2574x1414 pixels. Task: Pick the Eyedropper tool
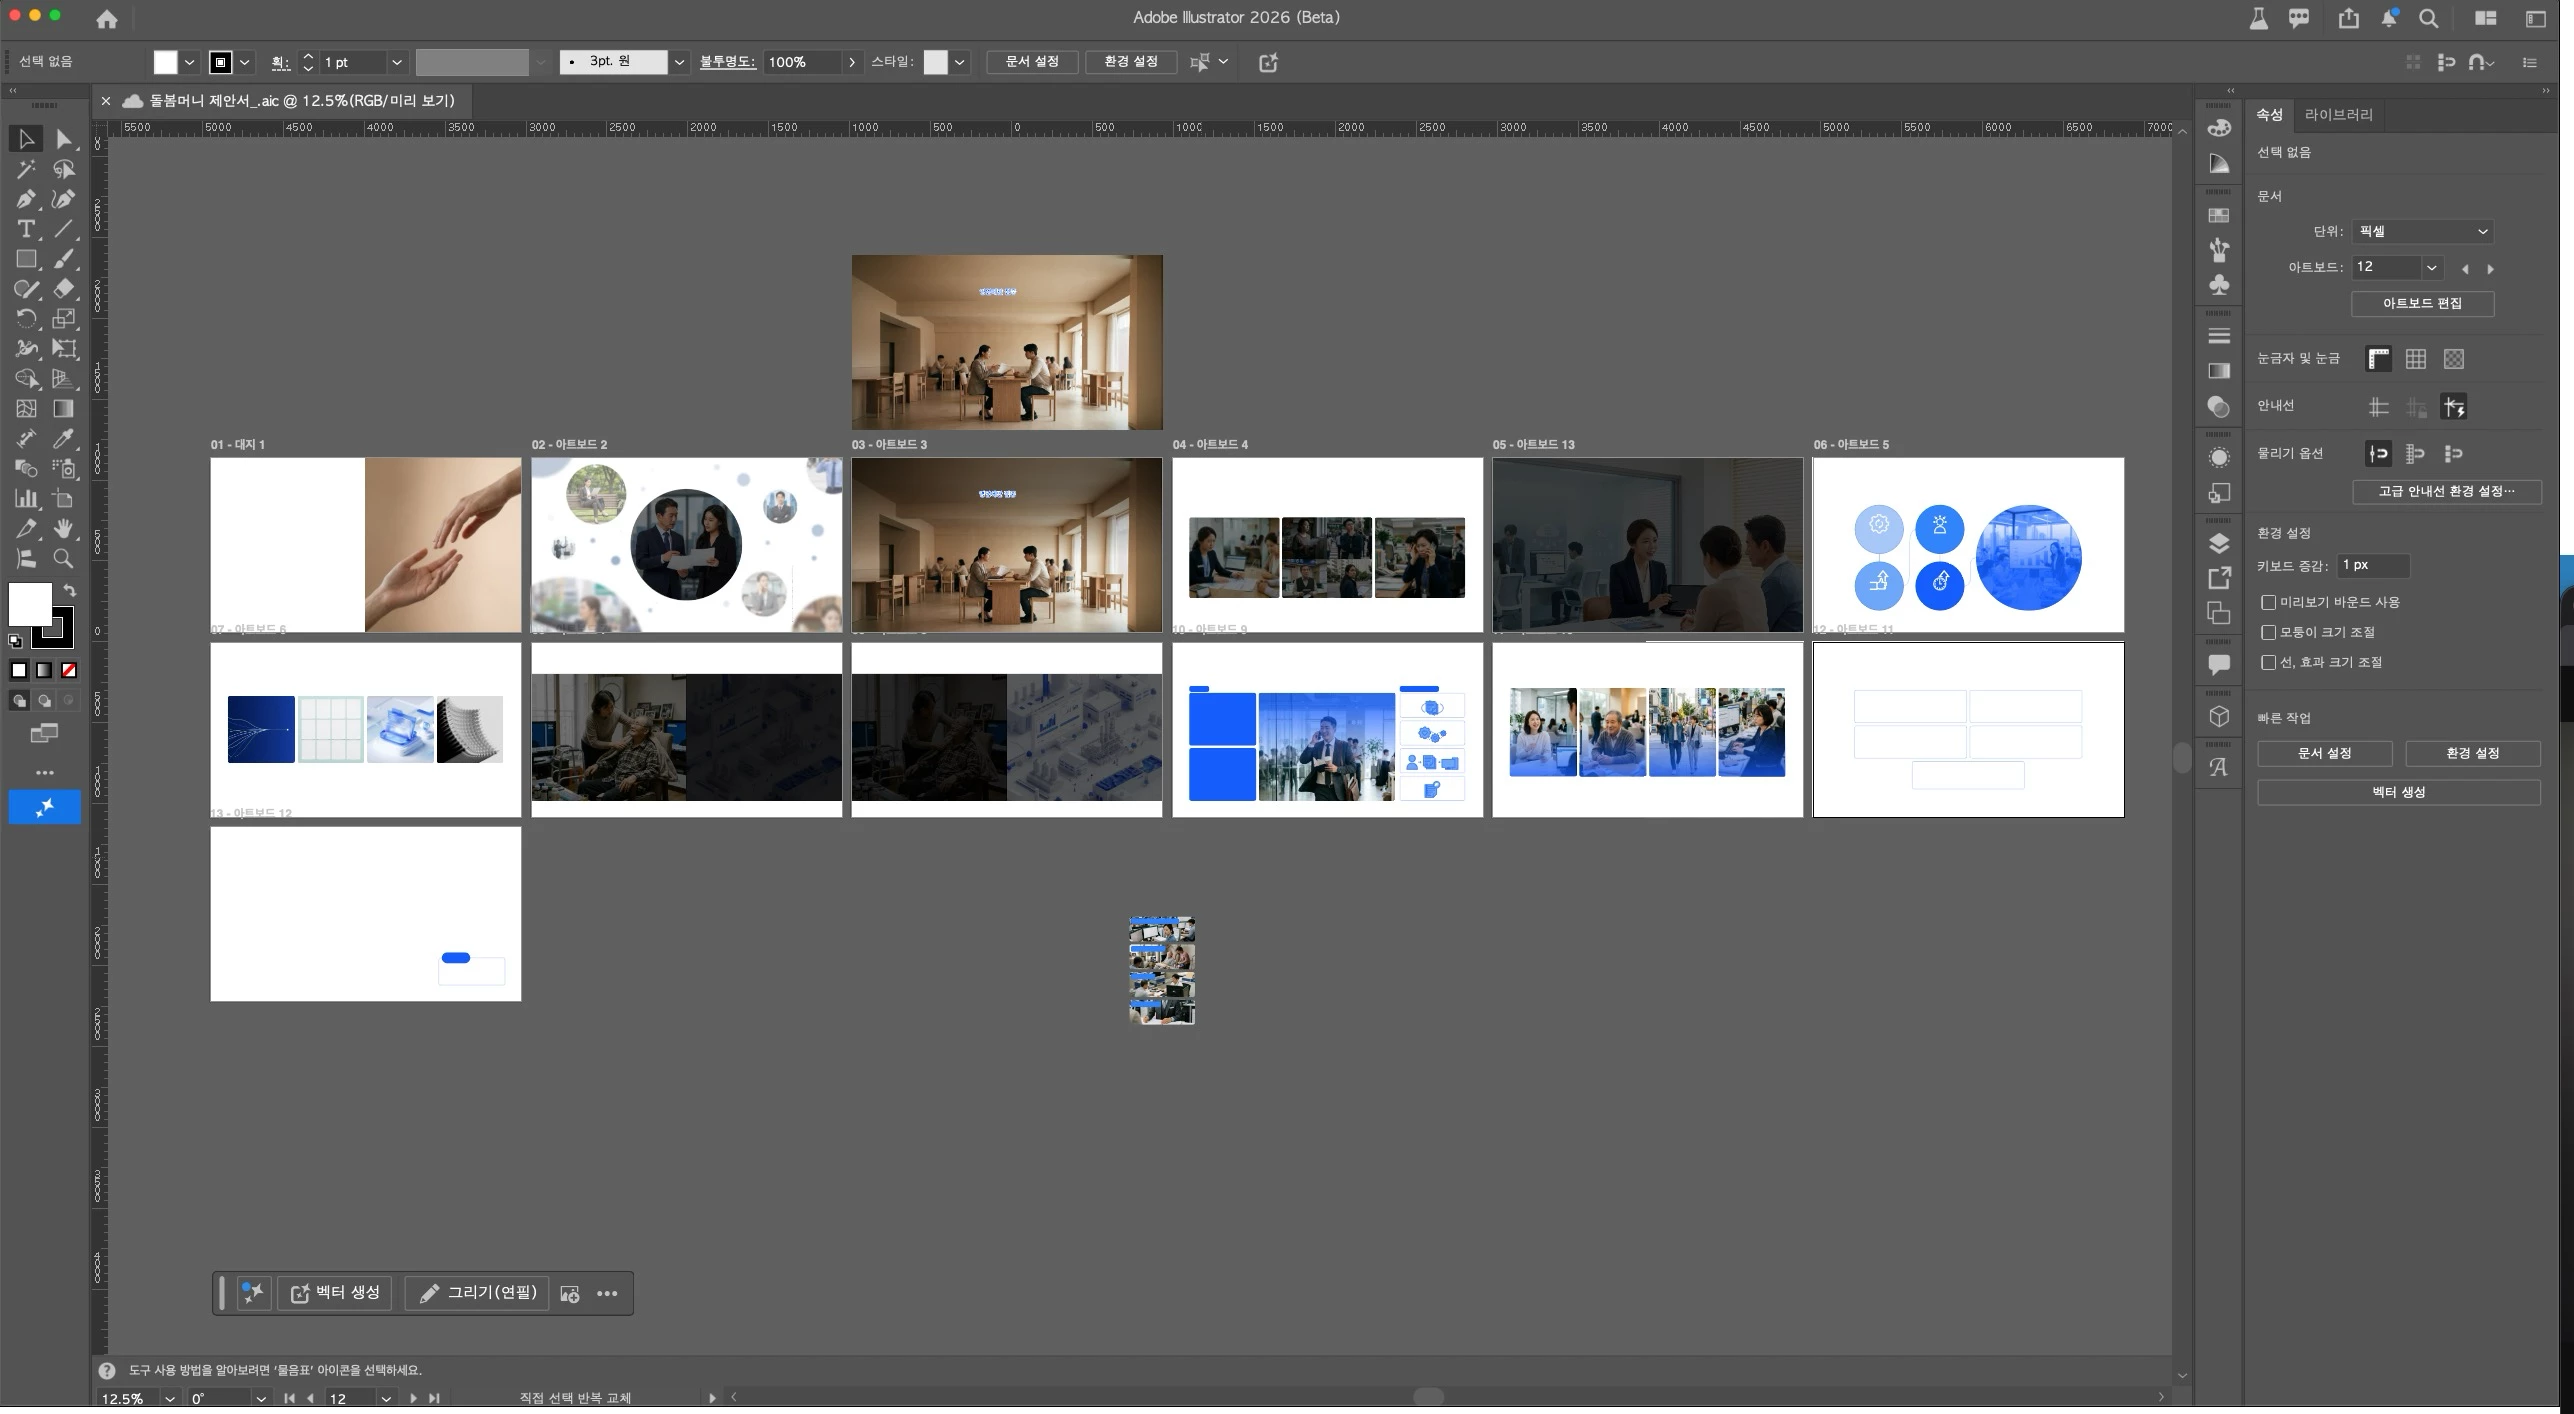coord(64,438)
